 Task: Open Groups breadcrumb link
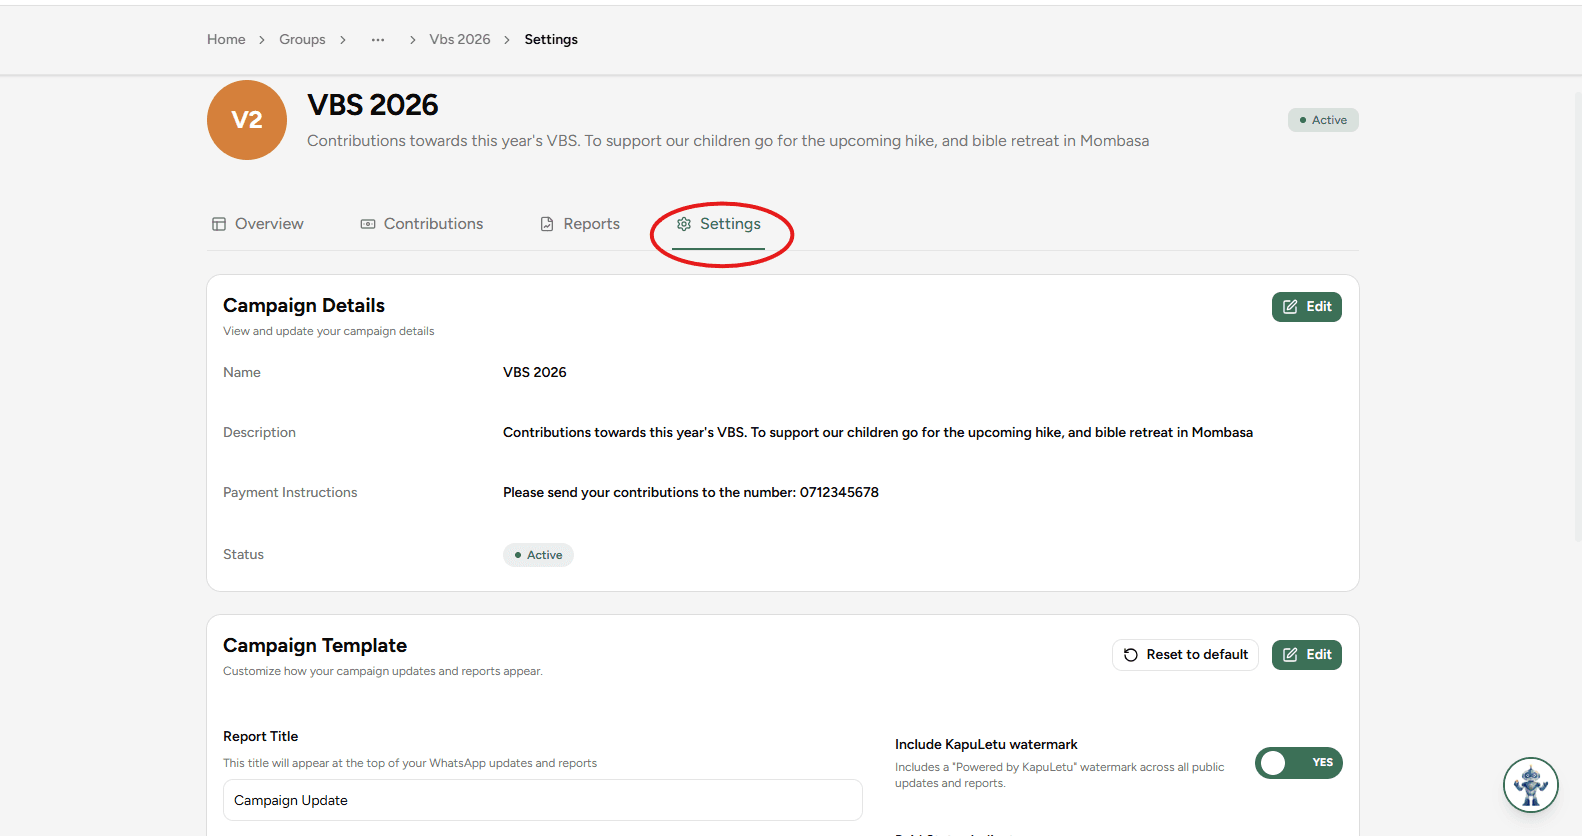(x=302, y=40)
